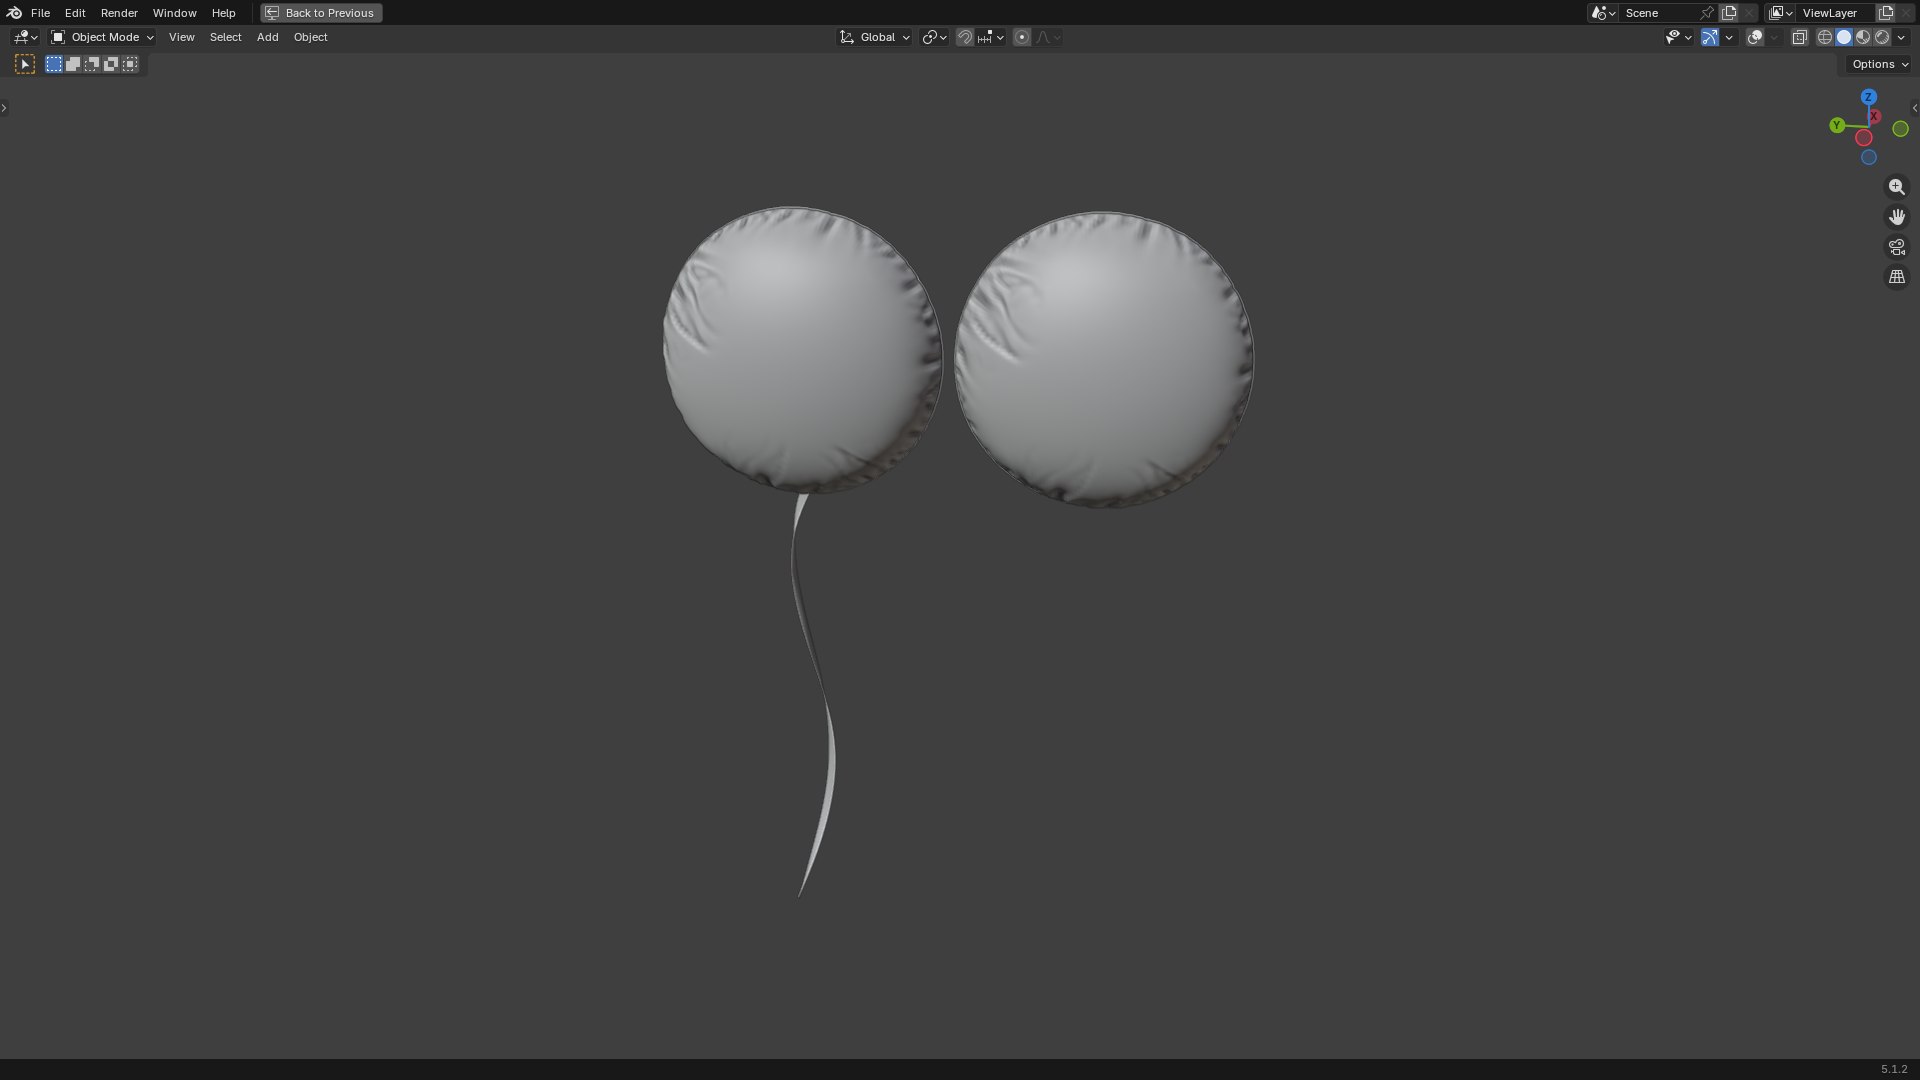
Task: Choose Set a new selection mode
Action: click(54, 64)
